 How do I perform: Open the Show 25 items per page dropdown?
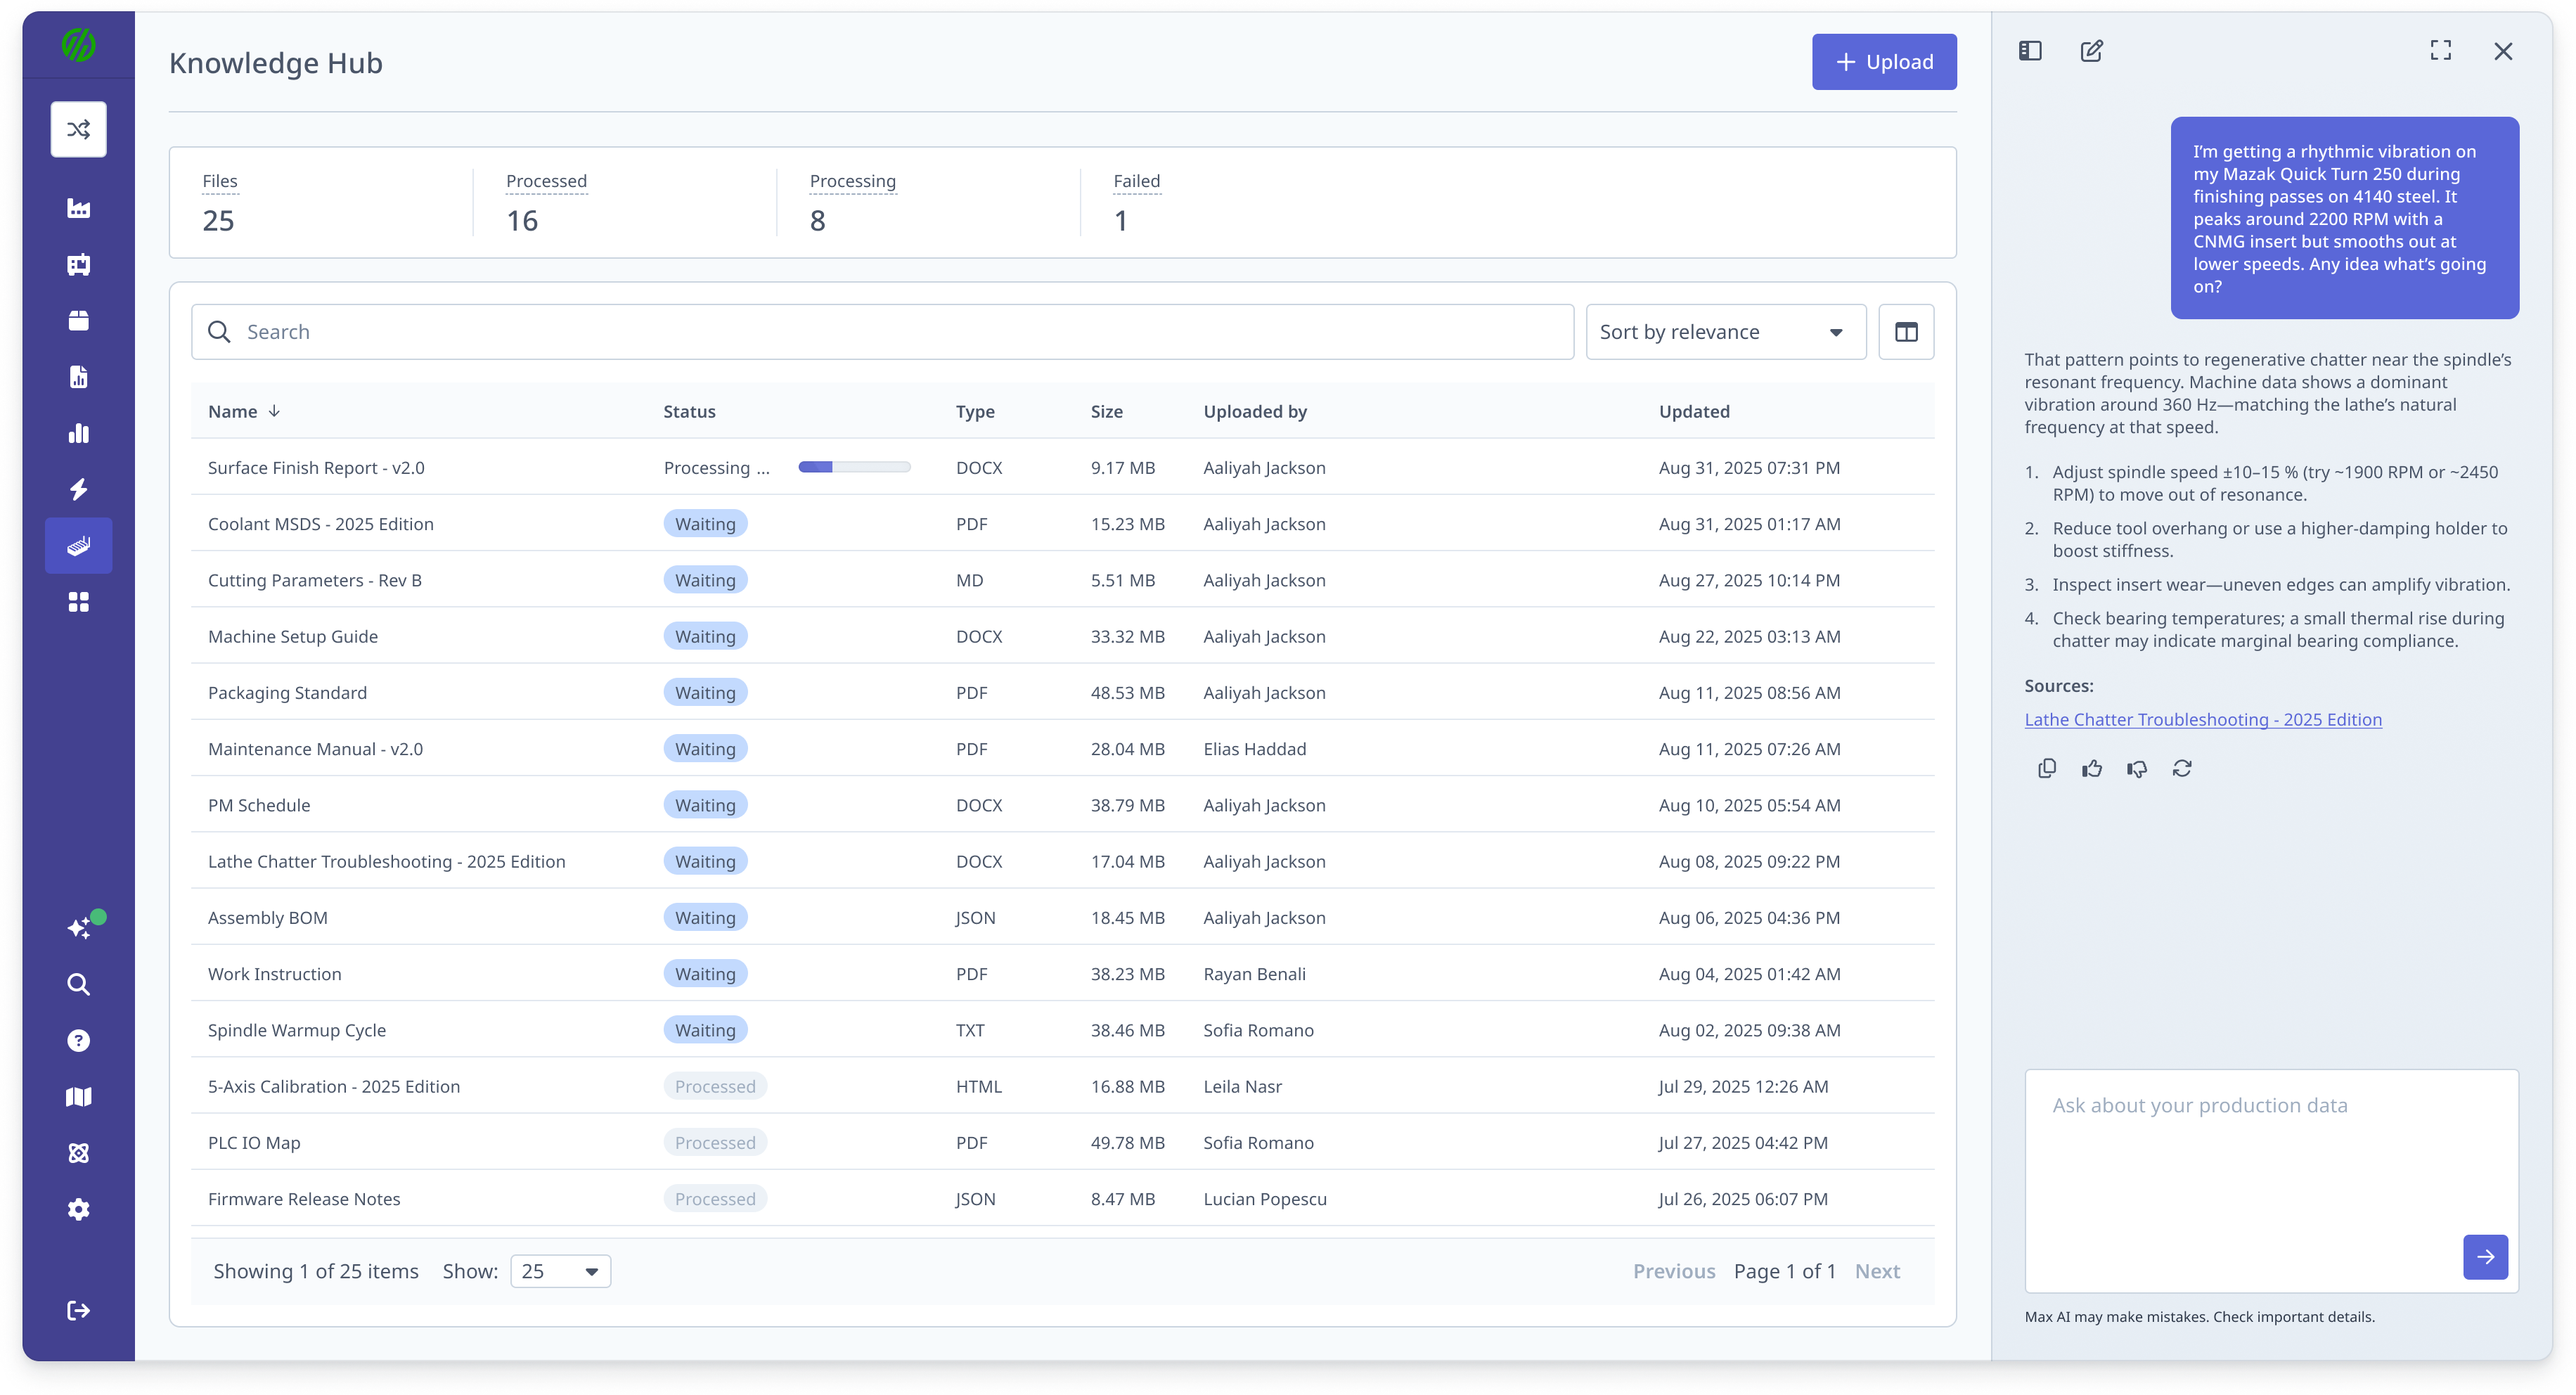point(560,1271)
